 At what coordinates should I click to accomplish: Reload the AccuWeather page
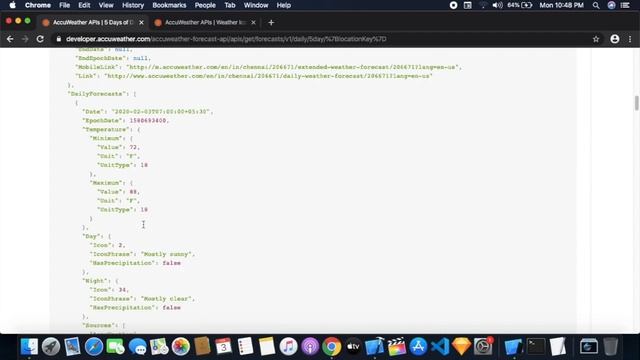(40, 39)
